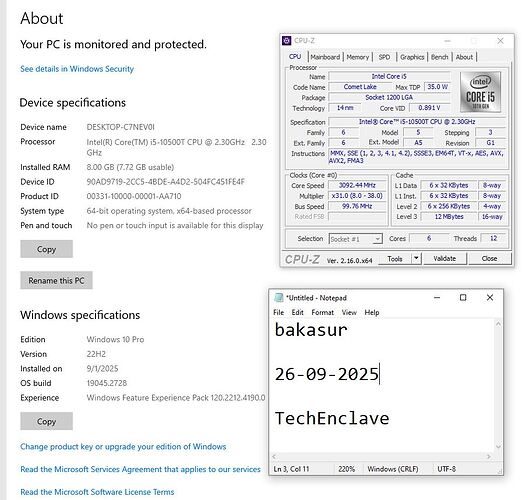Click the Intel Core i5 logo badge

pyautogui.click(x=481, y=92)
